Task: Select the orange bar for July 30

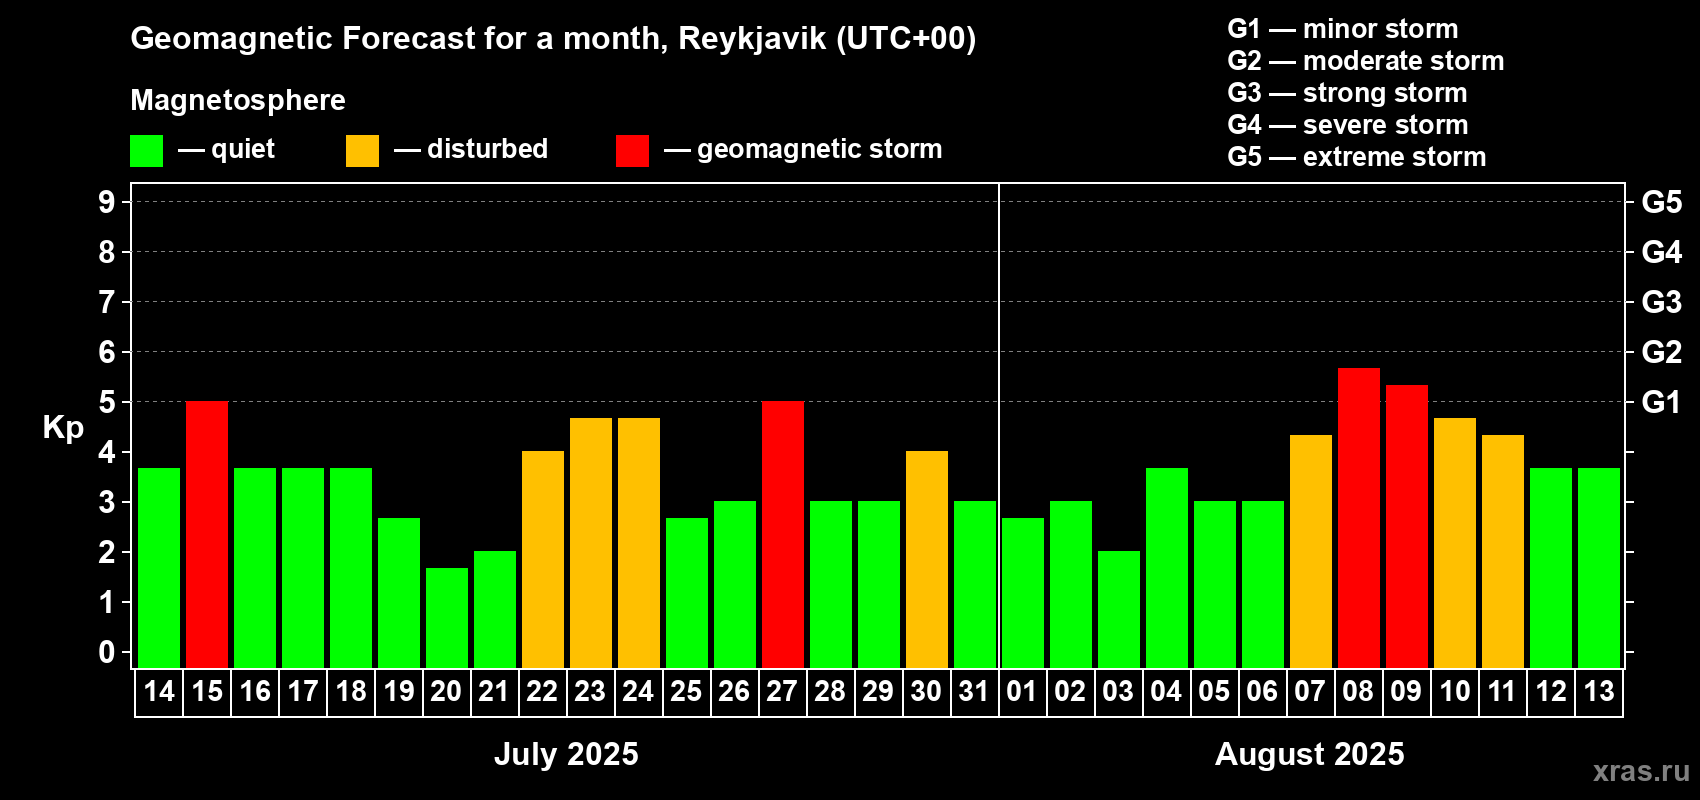Action: click(x=927, y=559)
